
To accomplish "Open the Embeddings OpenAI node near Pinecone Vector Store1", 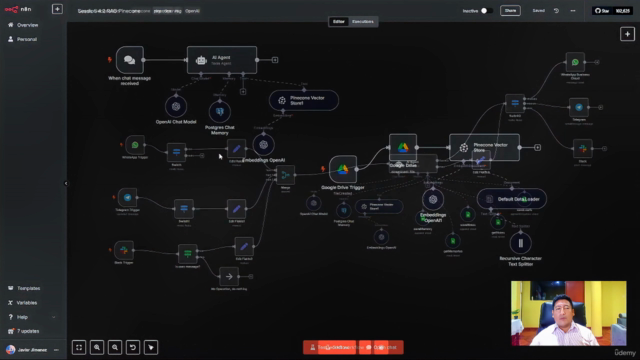I will coord(263,144).
